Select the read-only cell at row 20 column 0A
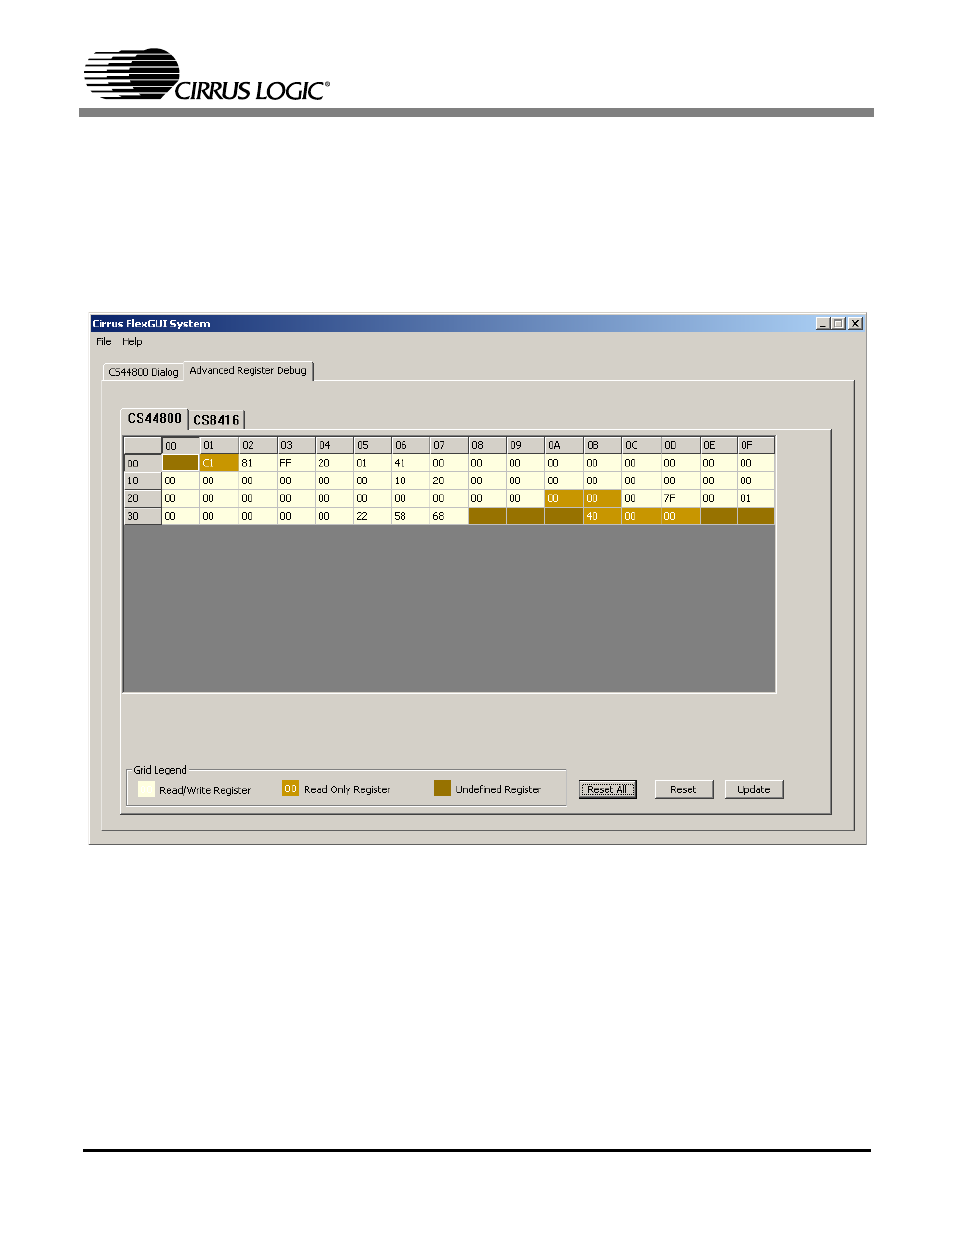This screenshot has height=1235, width=954. (564, 498)
